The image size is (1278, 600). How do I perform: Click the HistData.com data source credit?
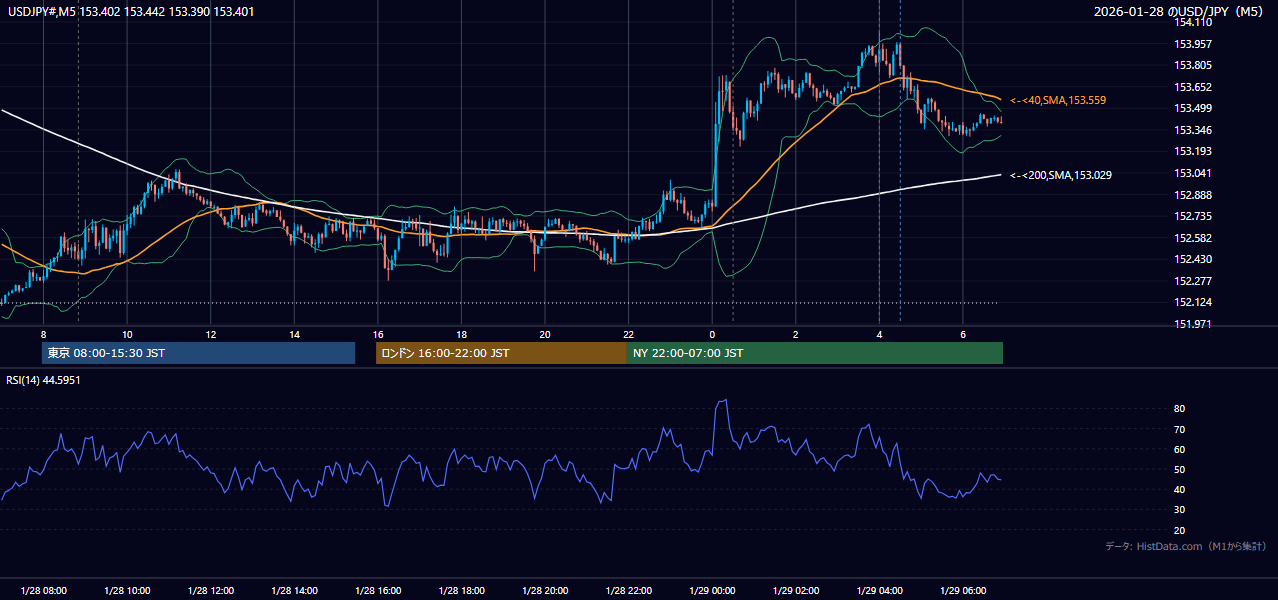tap(1186, 546)
